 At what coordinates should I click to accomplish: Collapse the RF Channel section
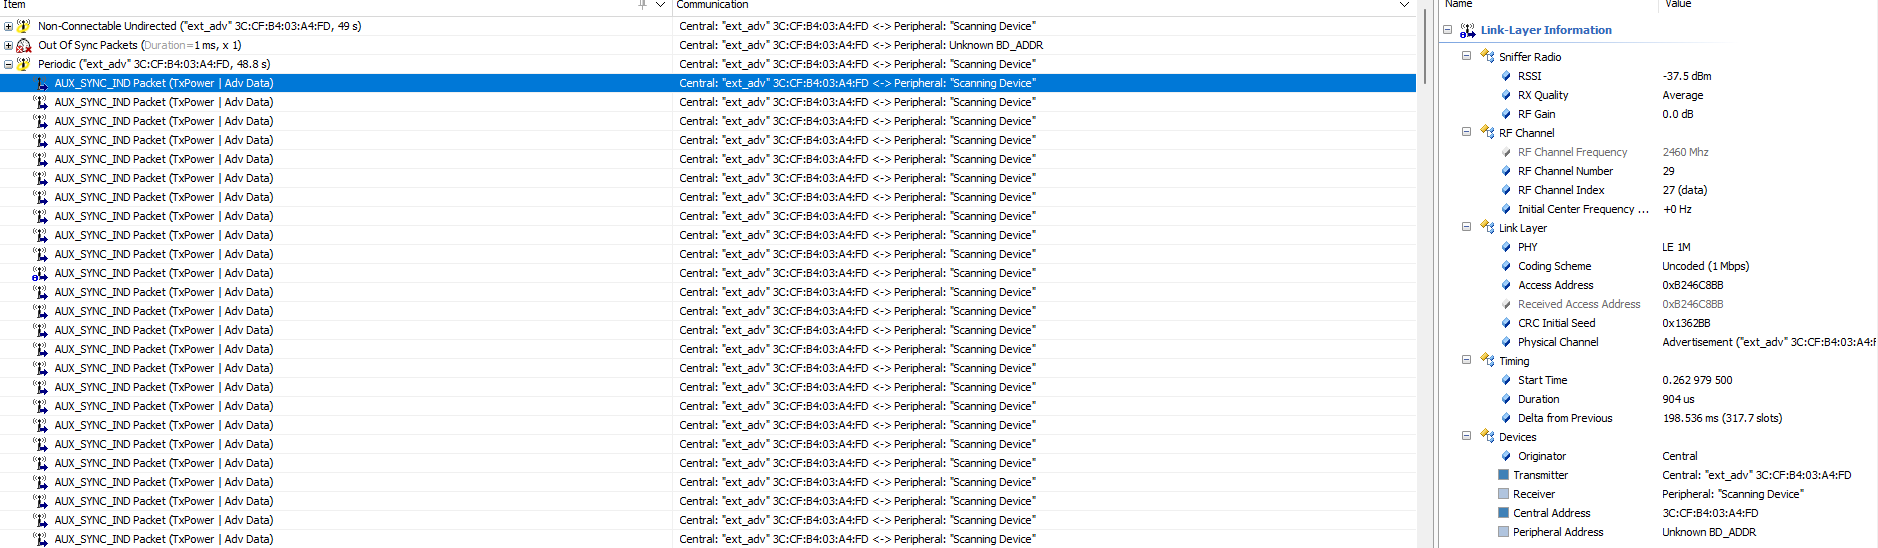pyautogui.click(x=1466, y=132)
